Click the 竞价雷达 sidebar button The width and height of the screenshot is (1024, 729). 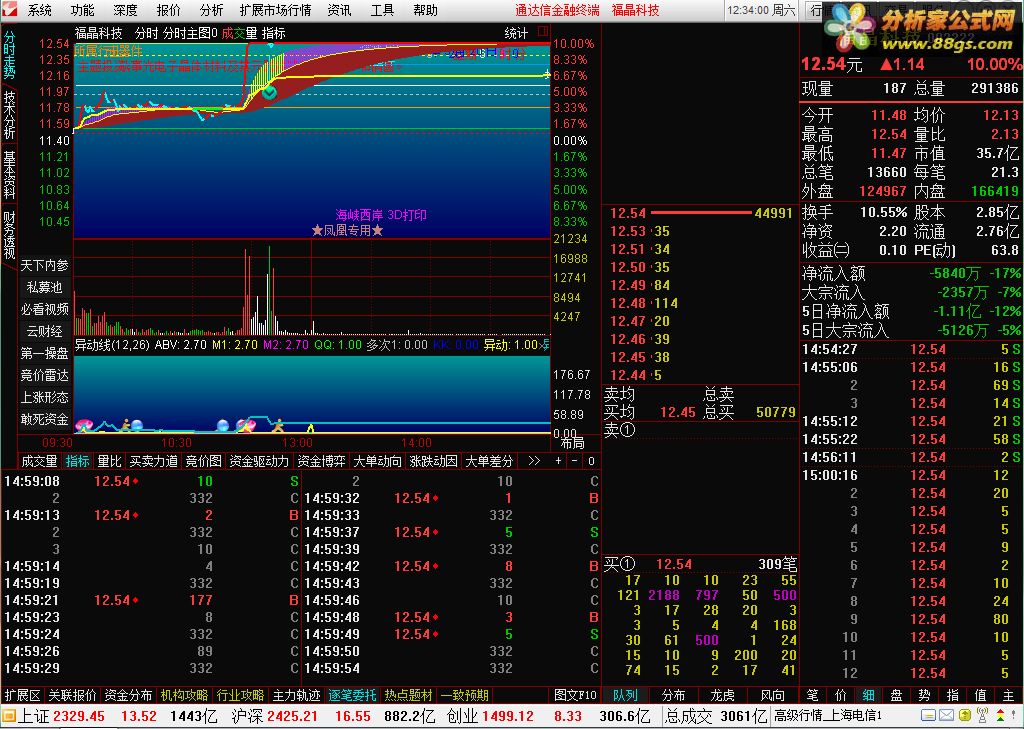coord(44,375)
